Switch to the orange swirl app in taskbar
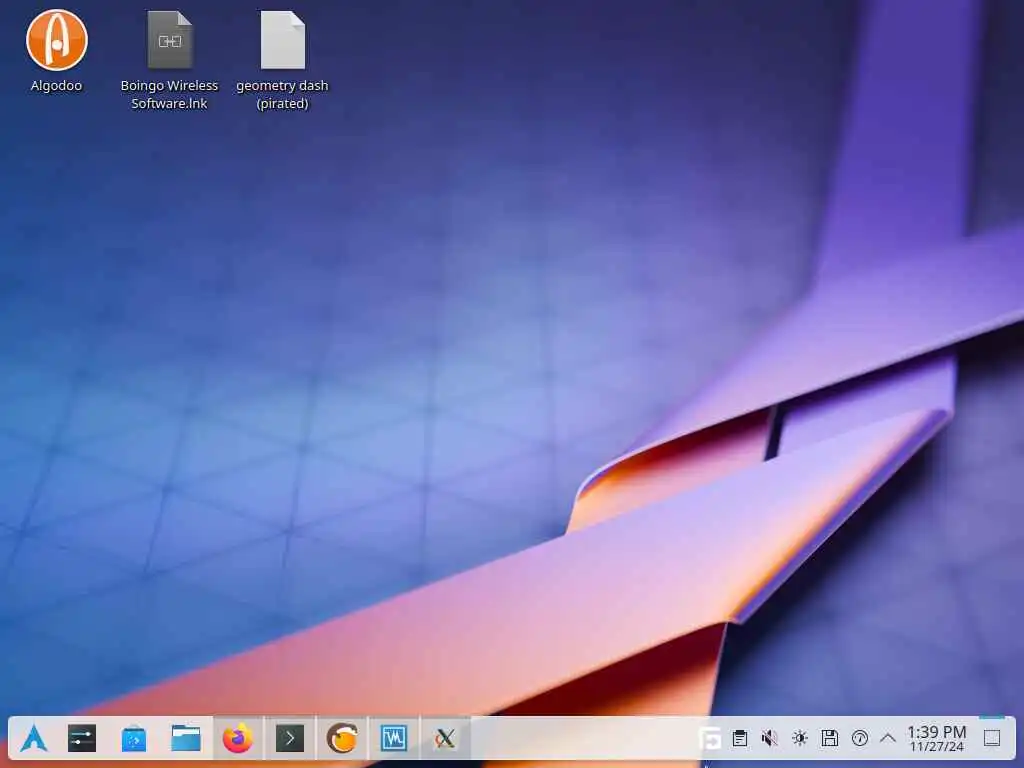The width and height of the screenshot is (1024, 768). tap(342, 739)
